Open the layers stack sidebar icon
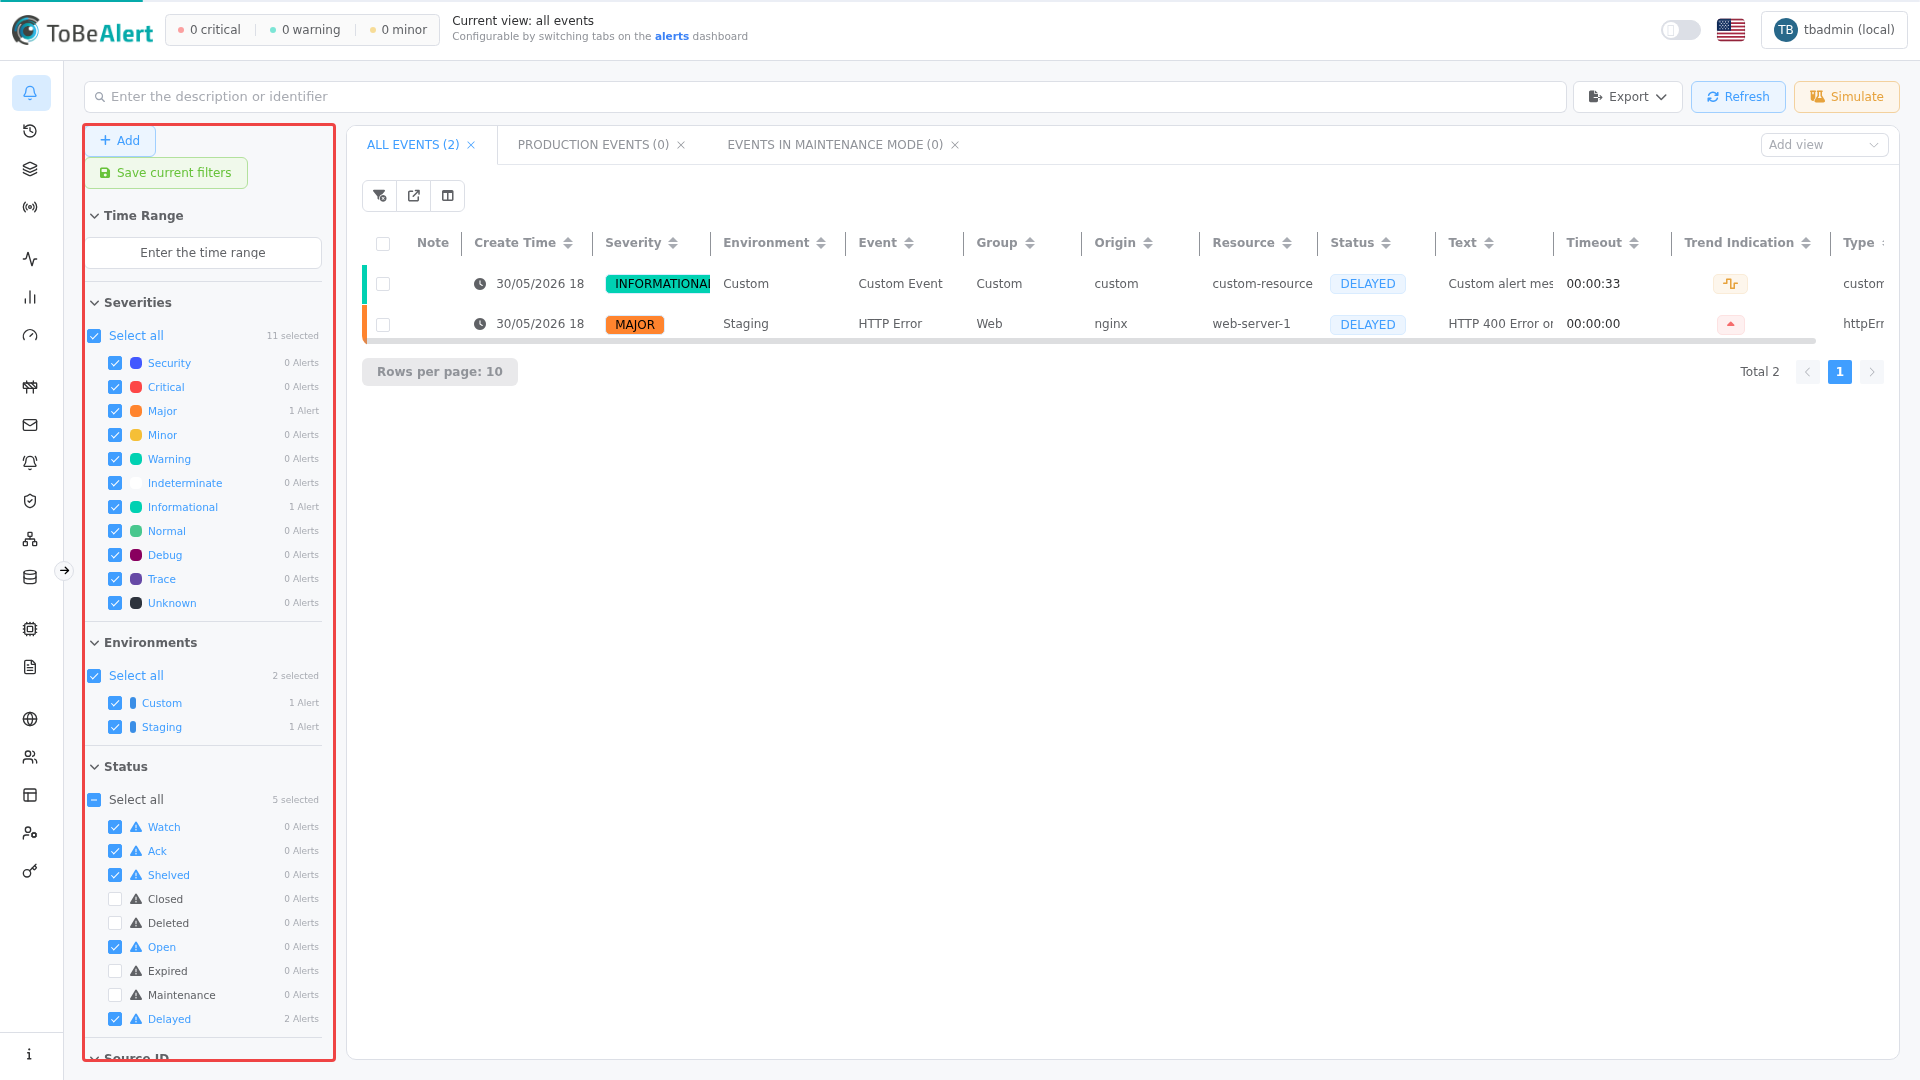The width and height of the screenshot is (1920, 1080). click(x=30, y=169)
